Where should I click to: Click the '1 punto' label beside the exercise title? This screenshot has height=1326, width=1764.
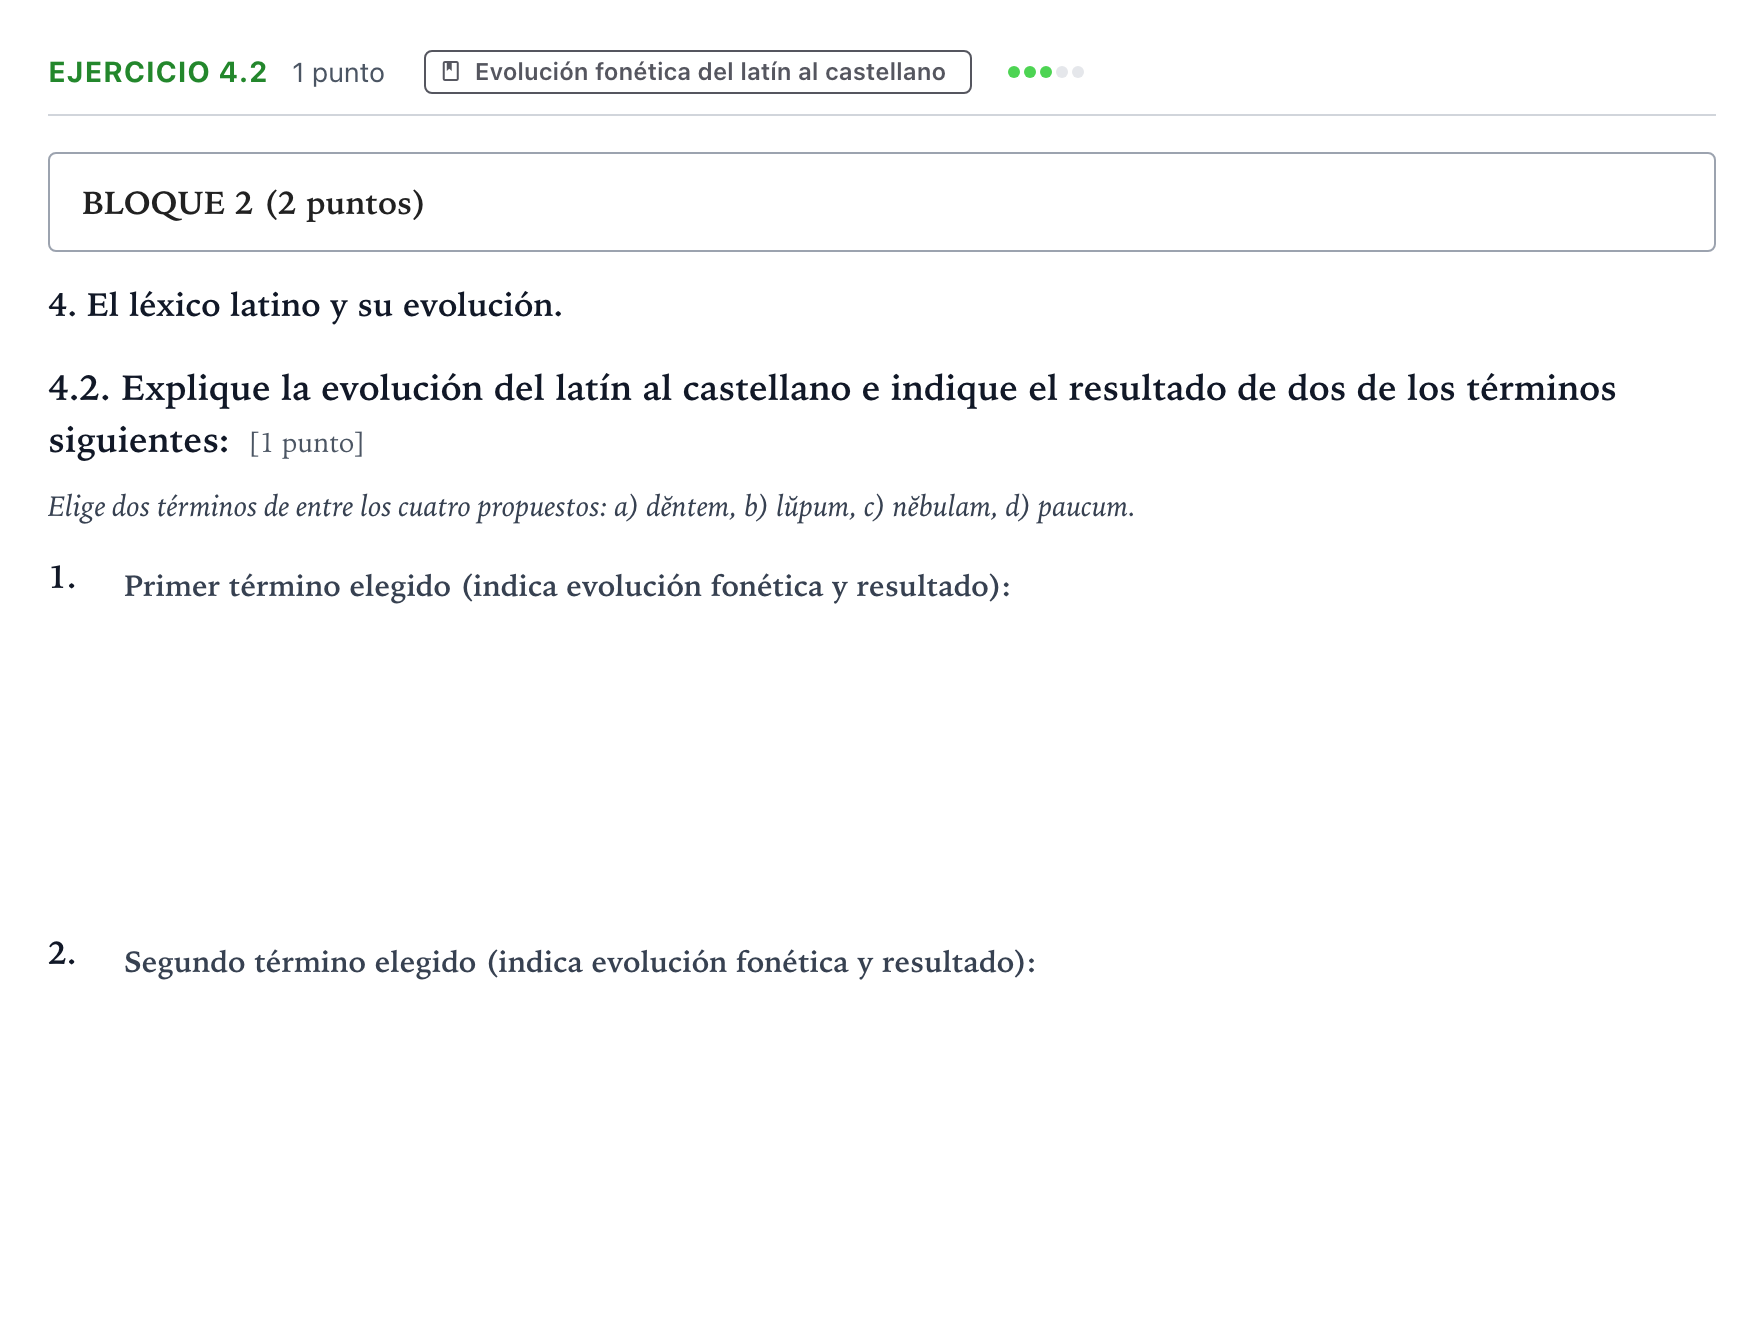[338, 73]
